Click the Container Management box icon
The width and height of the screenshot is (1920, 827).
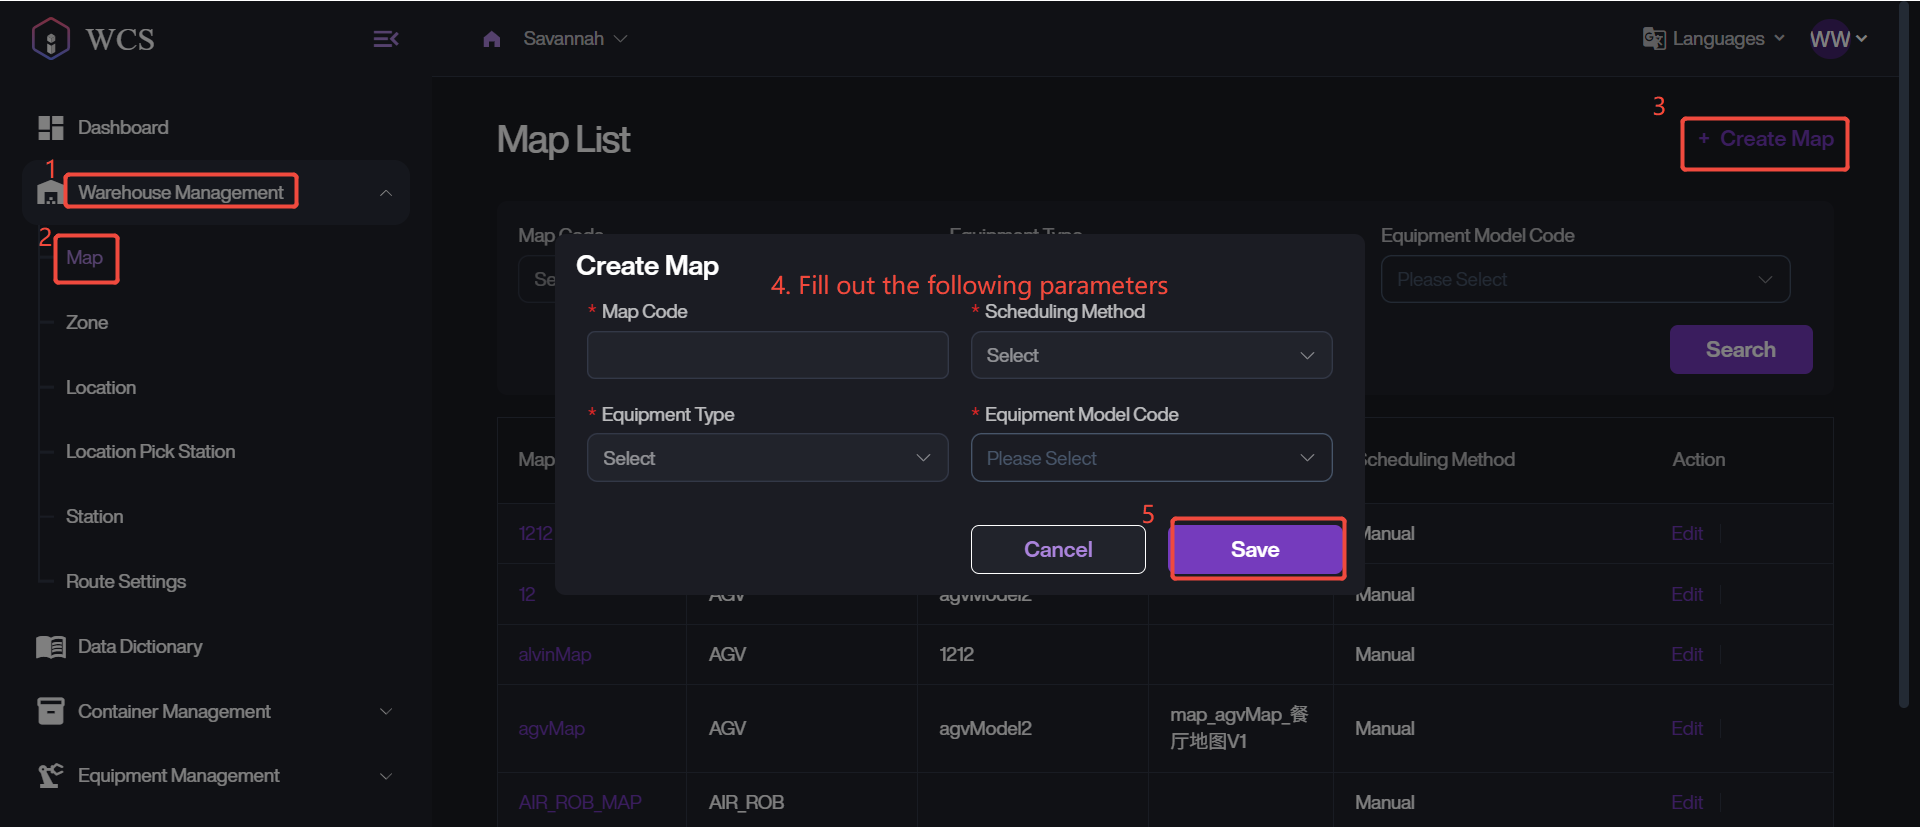pyautogui.click(x=50, y=711)
